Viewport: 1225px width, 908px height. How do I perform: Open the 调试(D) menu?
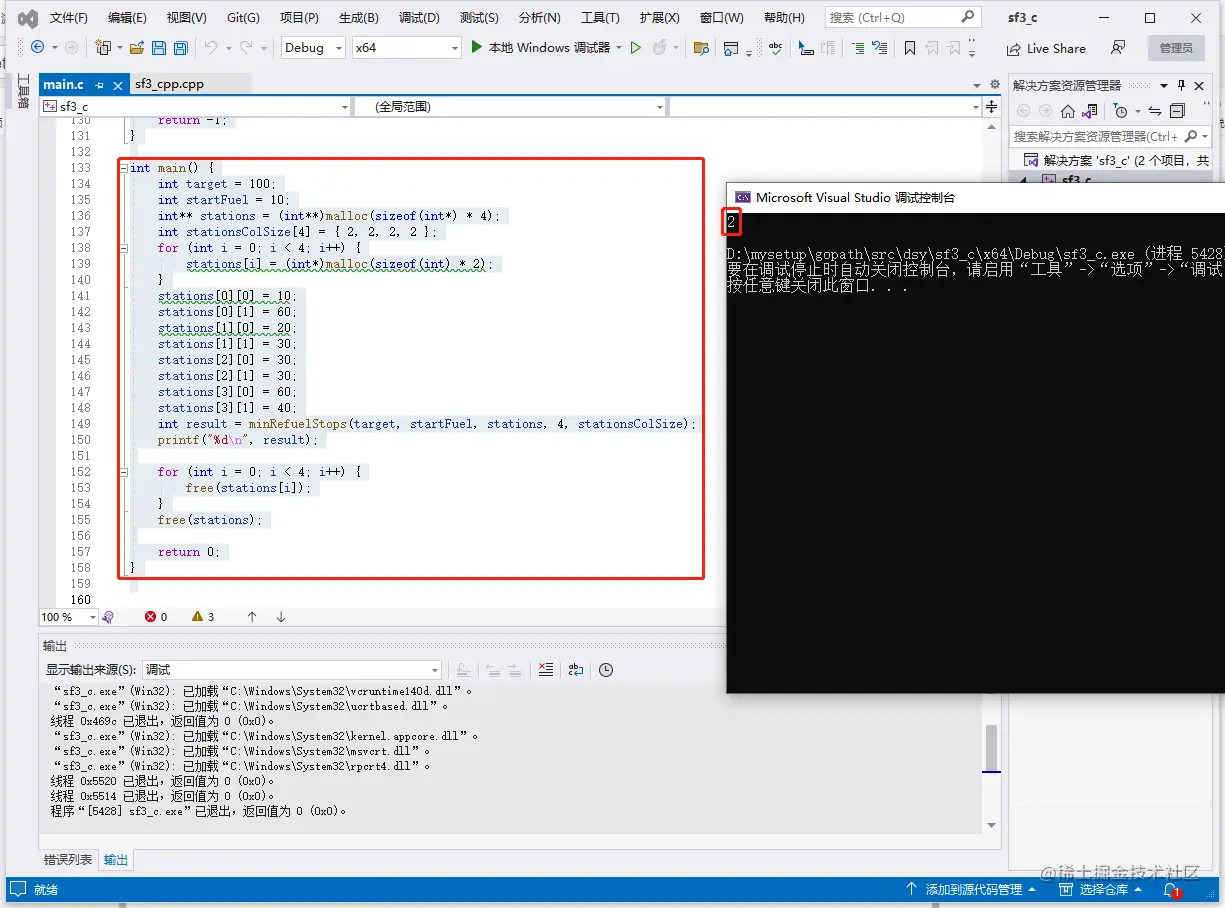pos(419,18)
